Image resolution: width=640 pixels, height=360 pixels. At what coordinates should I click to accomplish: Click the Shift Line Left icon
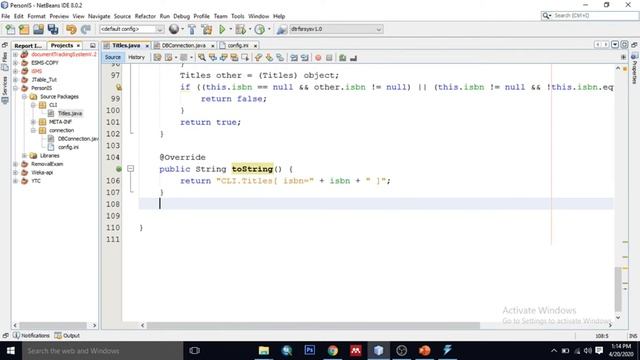(x=294, y=58)
